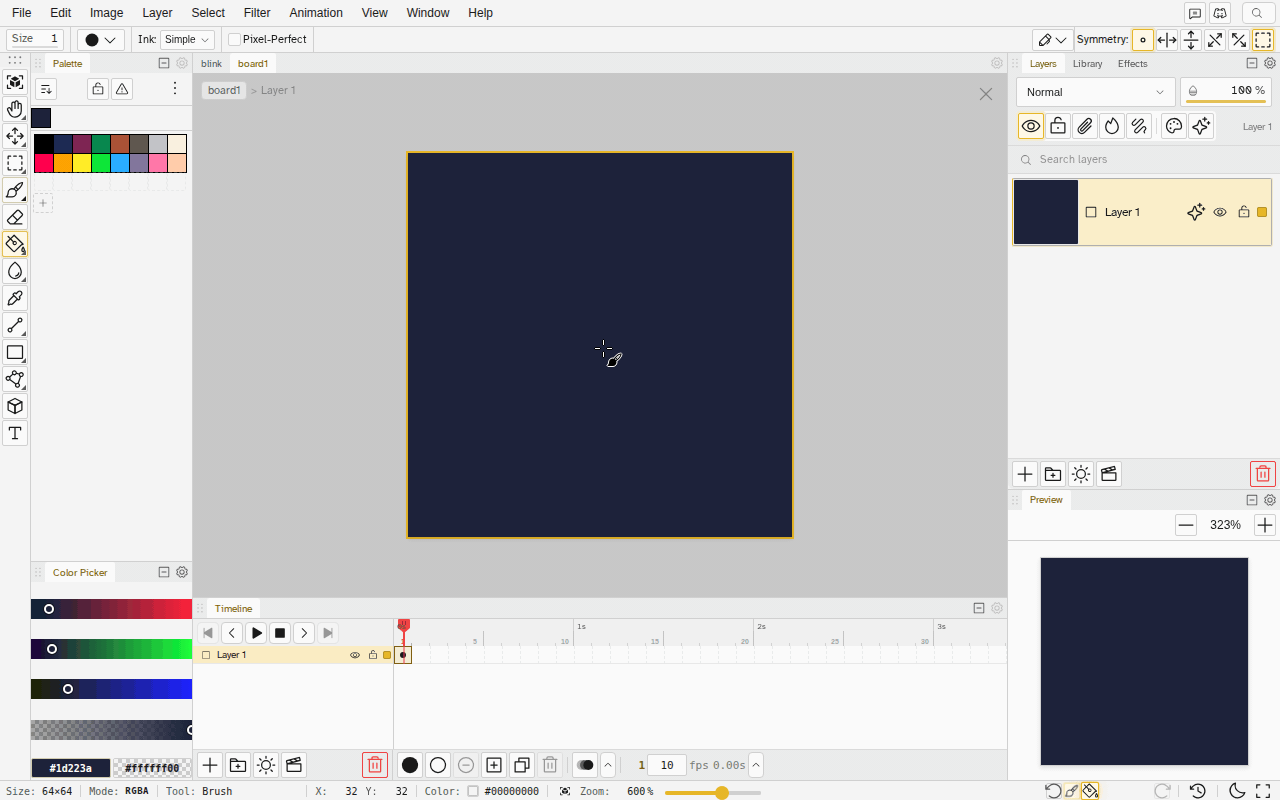Open the brush shape dropdown

(100, 40)
